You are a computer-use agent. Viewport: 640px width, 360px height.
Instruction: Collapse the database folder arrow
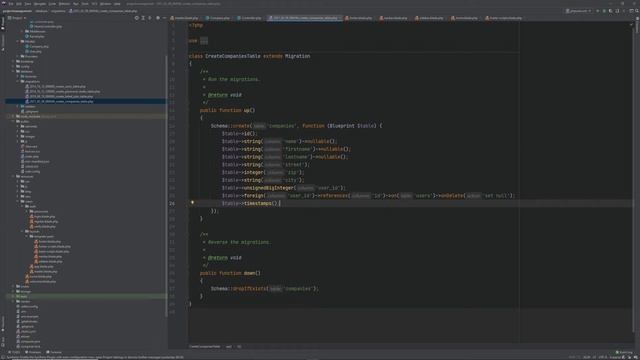[13, 71]
